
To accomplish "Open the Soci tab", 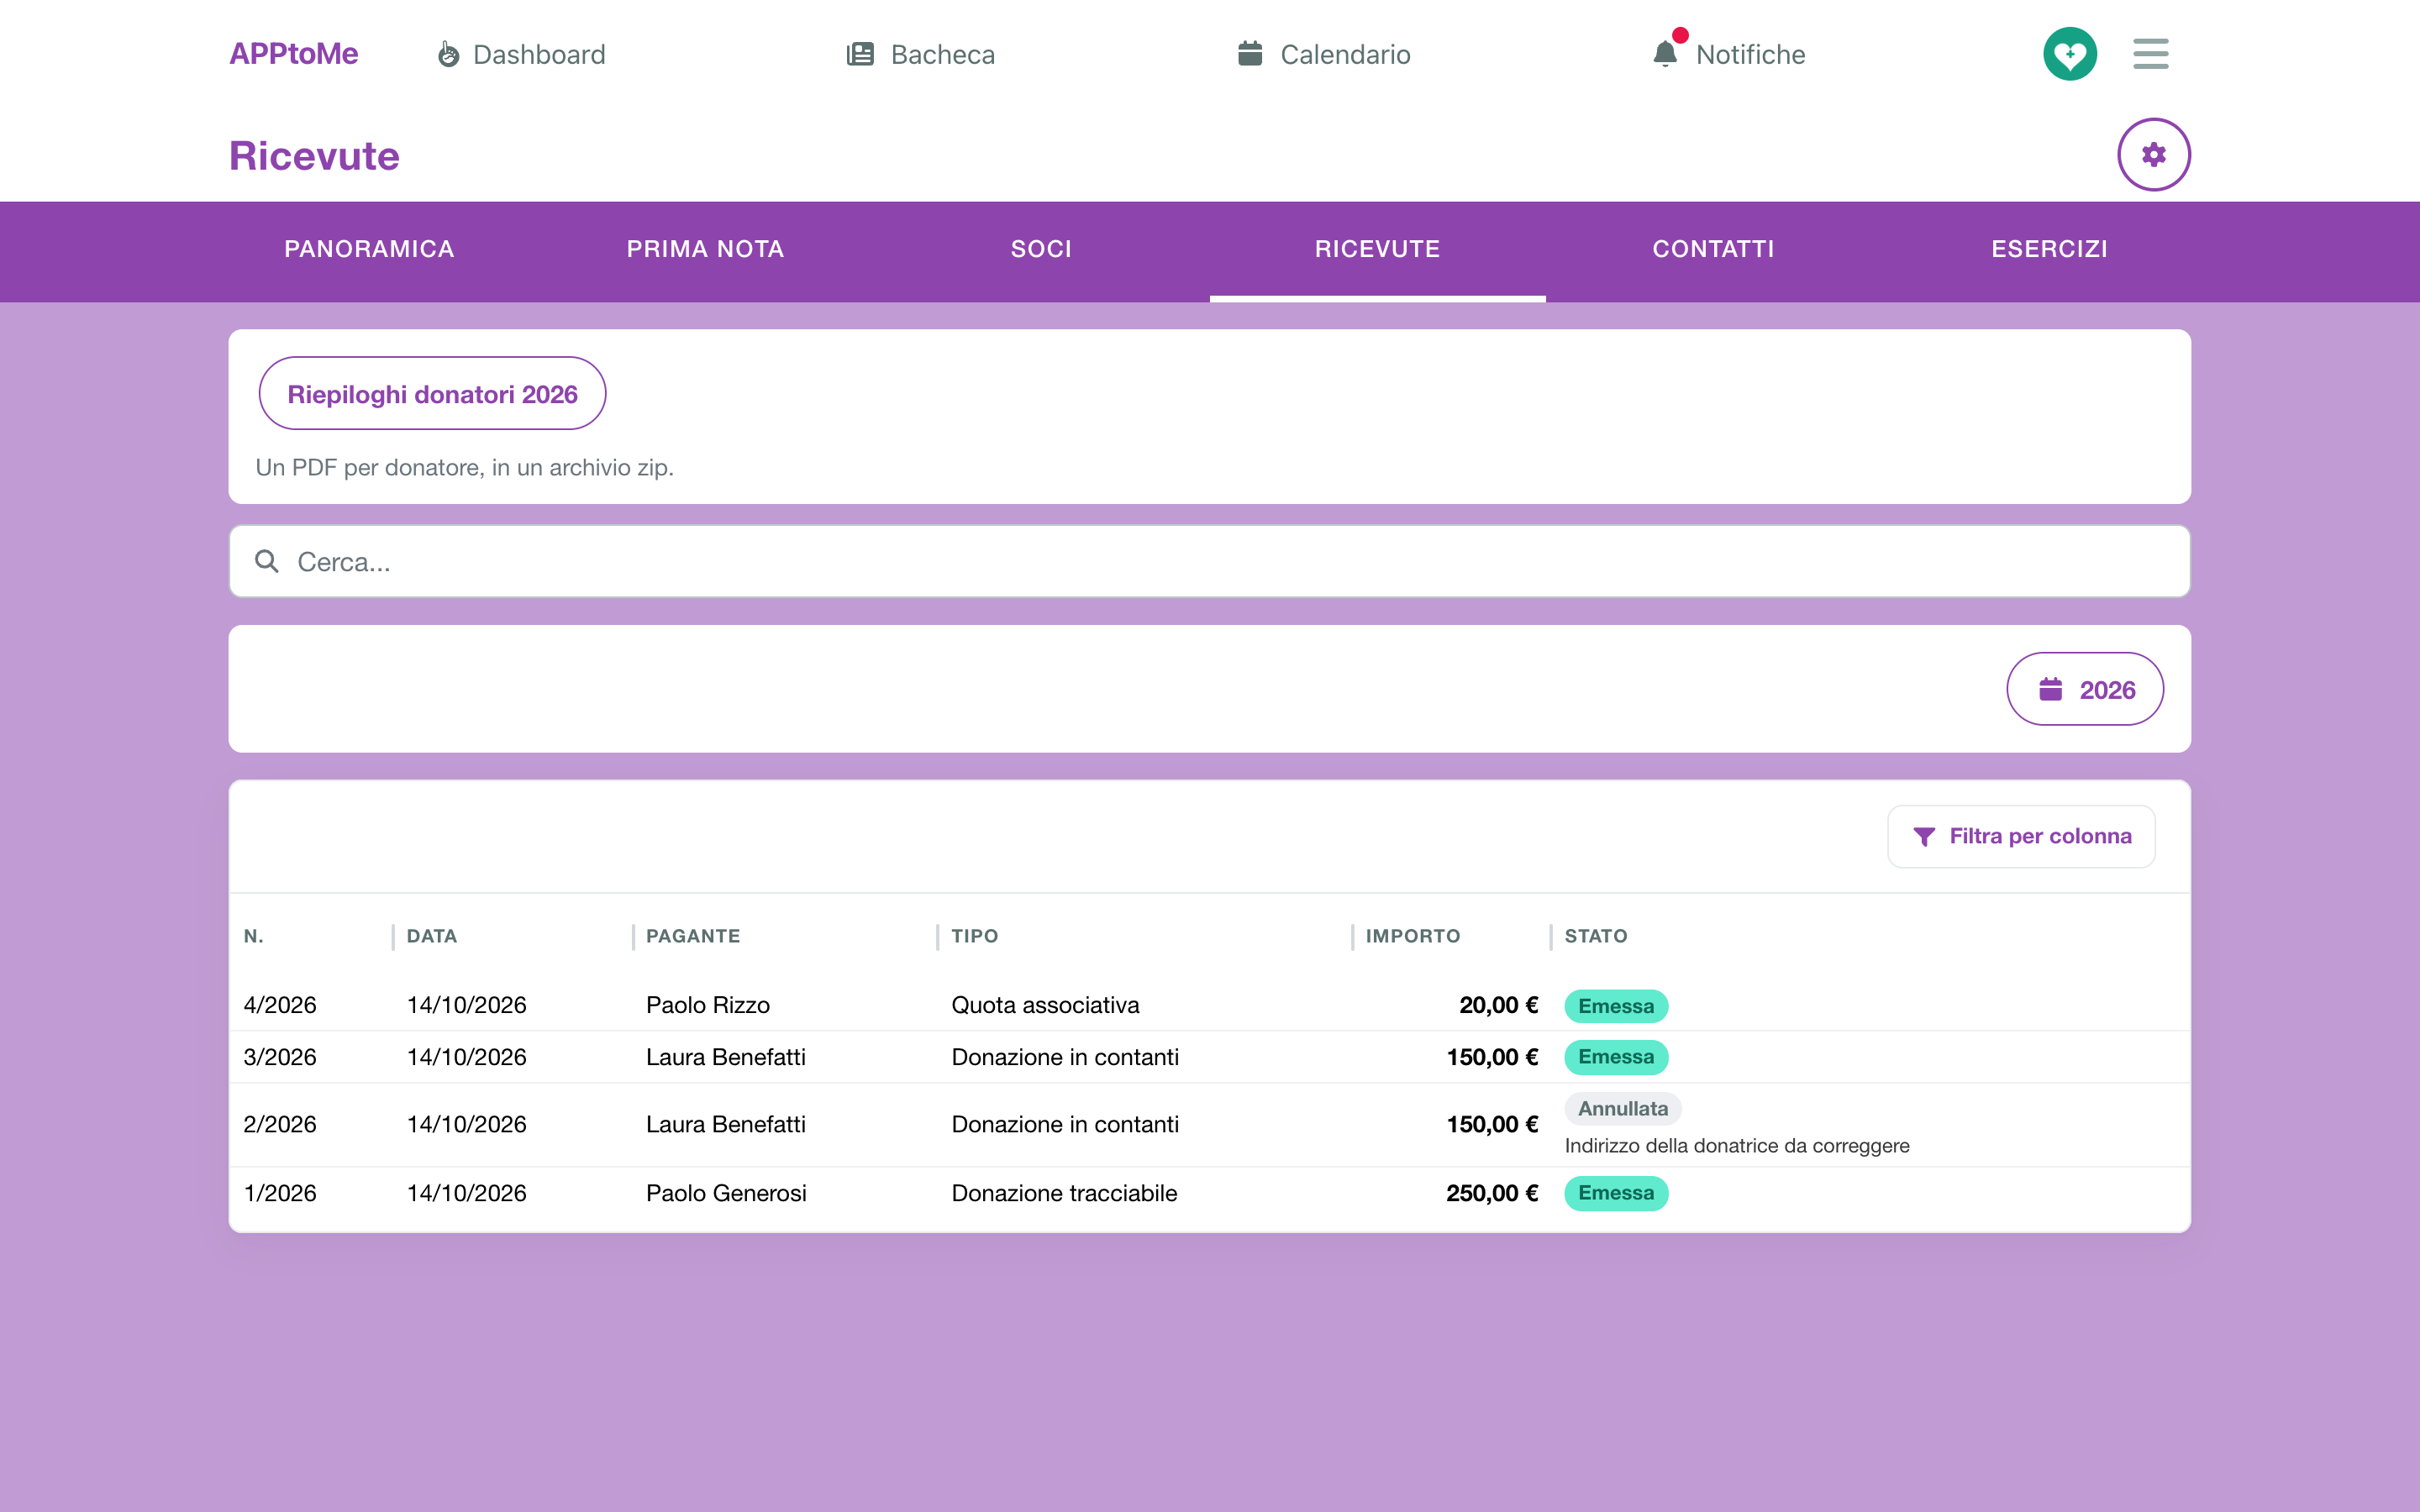I will click(x=1041, y=249).
